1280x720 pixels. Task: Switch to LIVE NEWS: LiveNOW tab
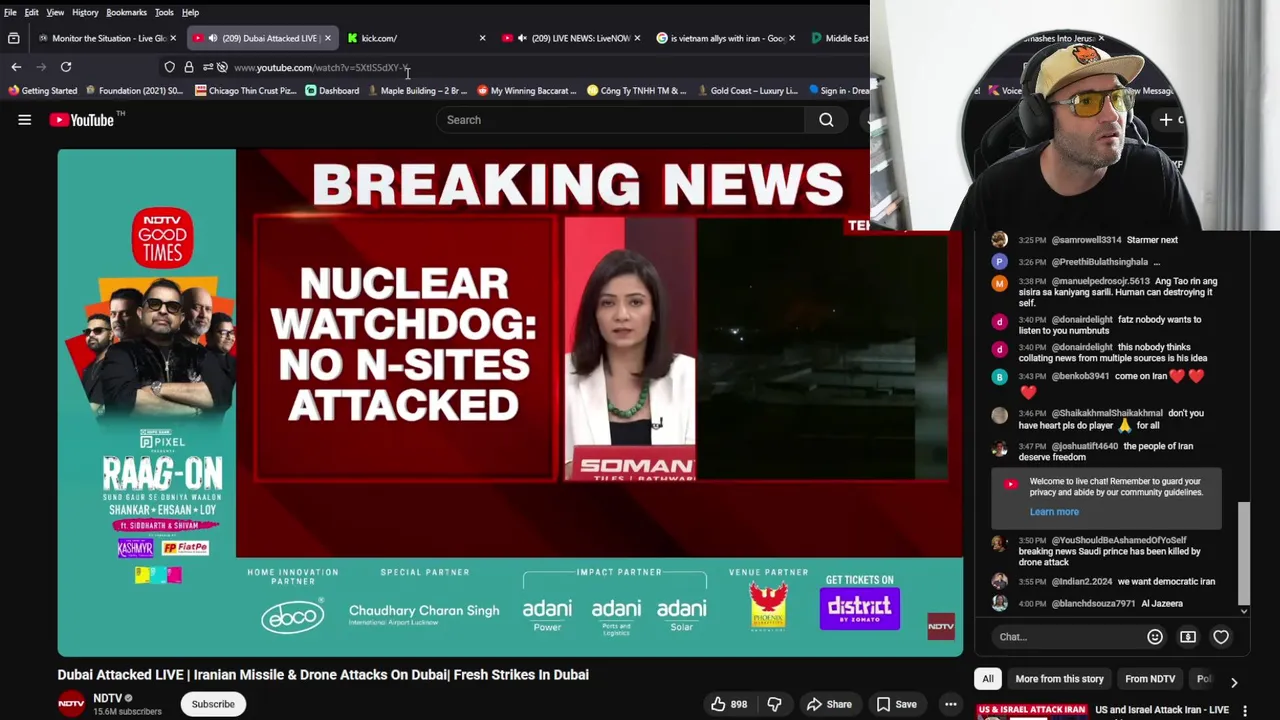click(570, 38)
